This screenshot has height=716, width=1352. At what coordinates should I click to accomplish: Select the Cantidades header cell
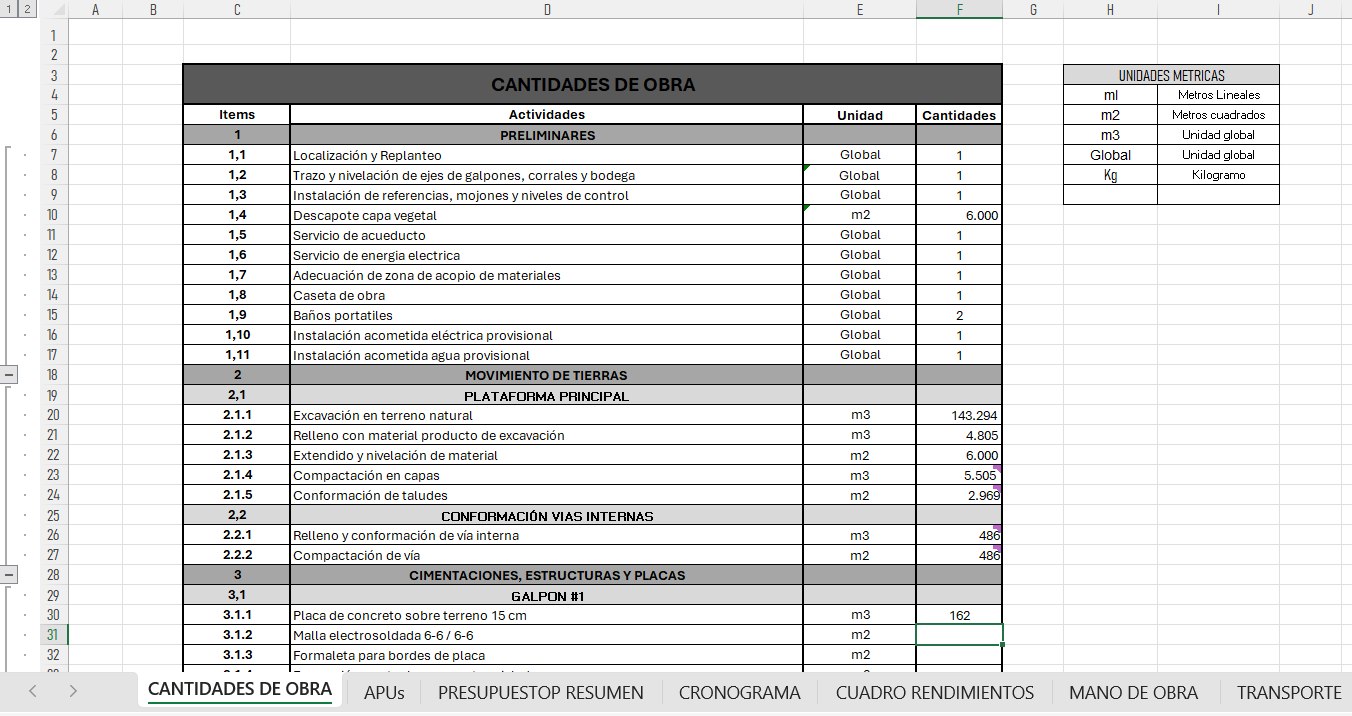coord(959,115)
